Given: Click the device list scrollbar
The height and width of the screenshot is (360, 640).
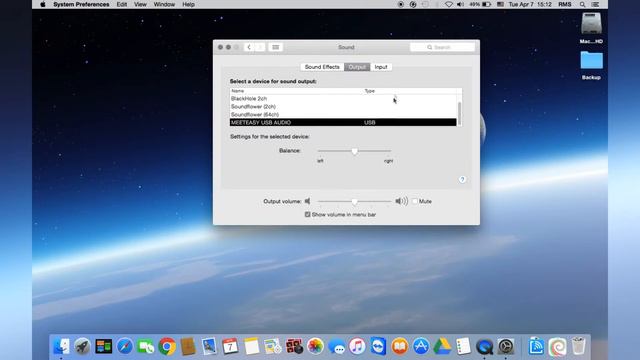Looking at the screenshot, I should (460, 113).
